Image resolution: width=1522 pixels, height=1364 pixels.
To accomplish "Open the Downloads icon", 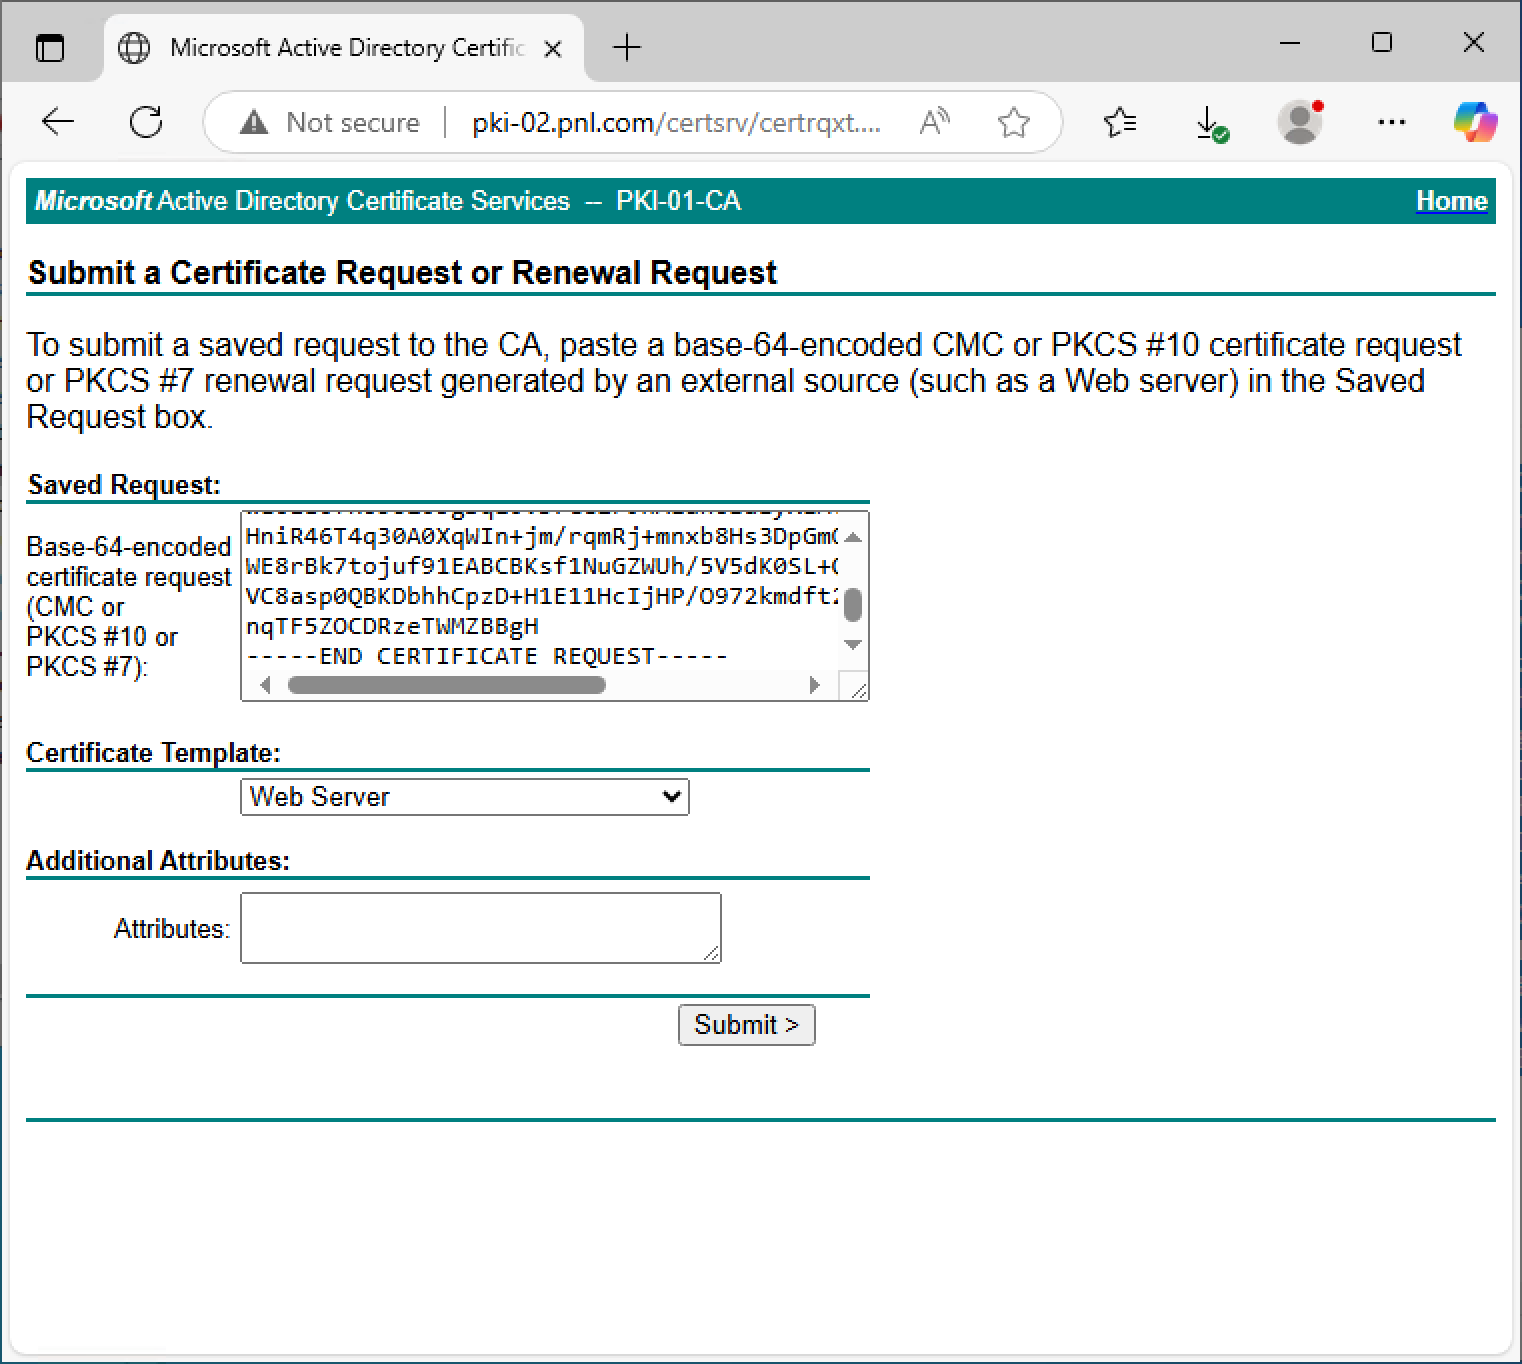I will point(1211,123).
